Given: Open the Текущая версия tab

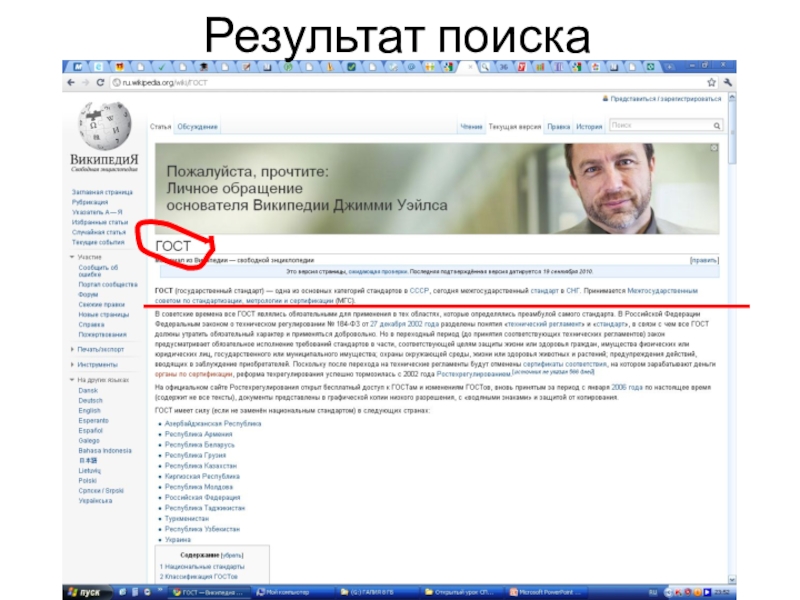Looking at the screenshot, I should click(x=514, y=127).
